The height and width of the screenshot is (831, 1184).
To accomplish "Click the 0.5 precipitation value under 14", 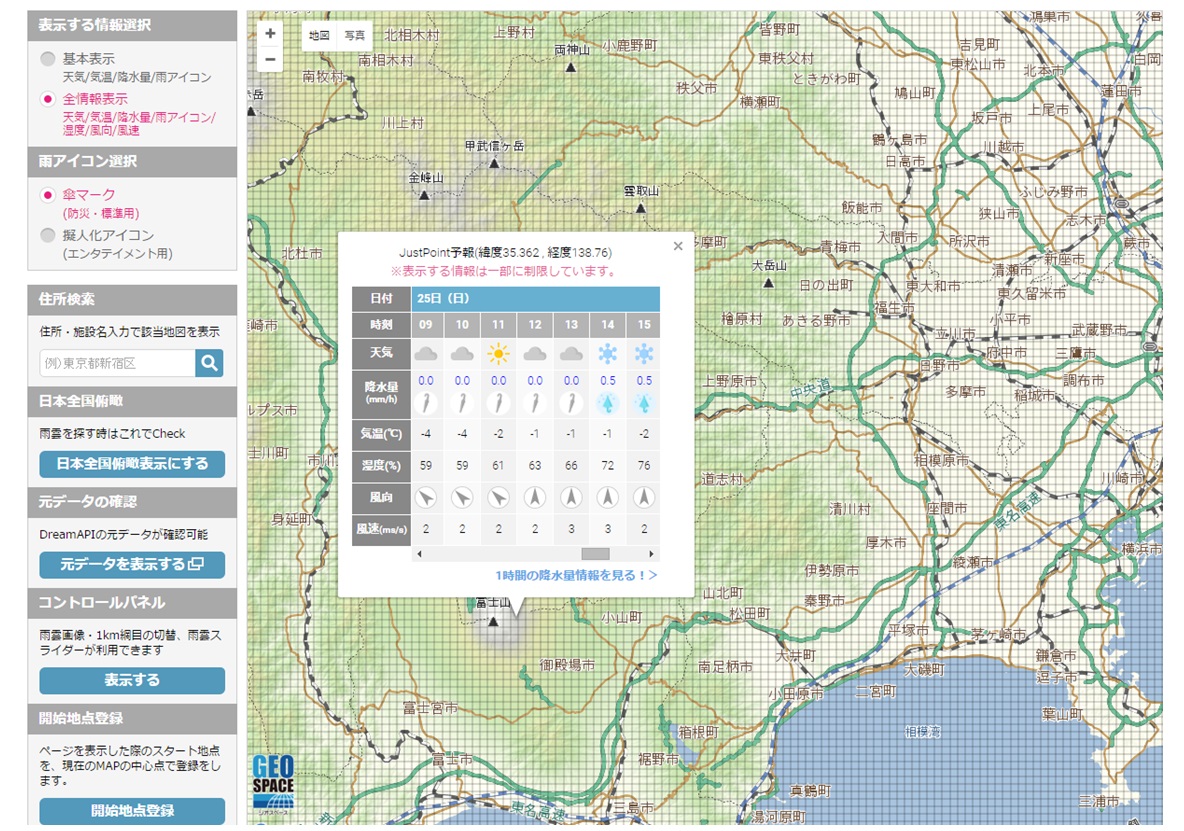I will [x=608, y=380].
